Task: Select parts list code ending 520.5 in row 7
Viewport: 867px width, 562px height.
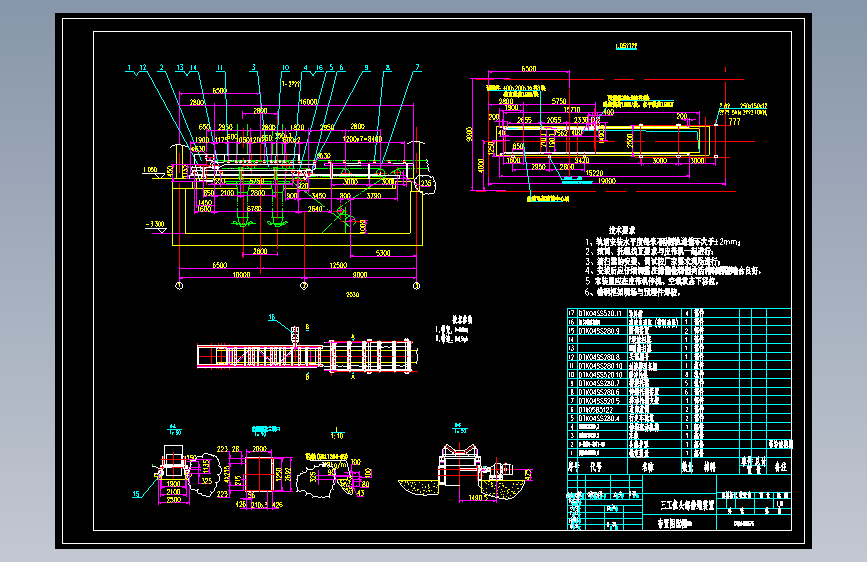Action: point(599,400)
